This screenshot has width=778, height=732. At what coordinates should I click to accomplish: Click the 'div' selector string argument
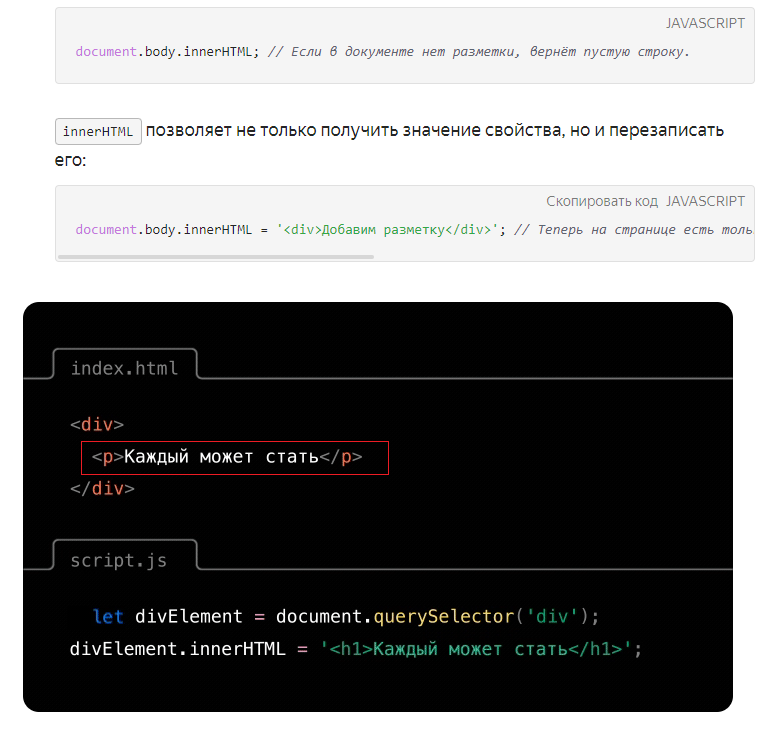[x=552, y=616]
